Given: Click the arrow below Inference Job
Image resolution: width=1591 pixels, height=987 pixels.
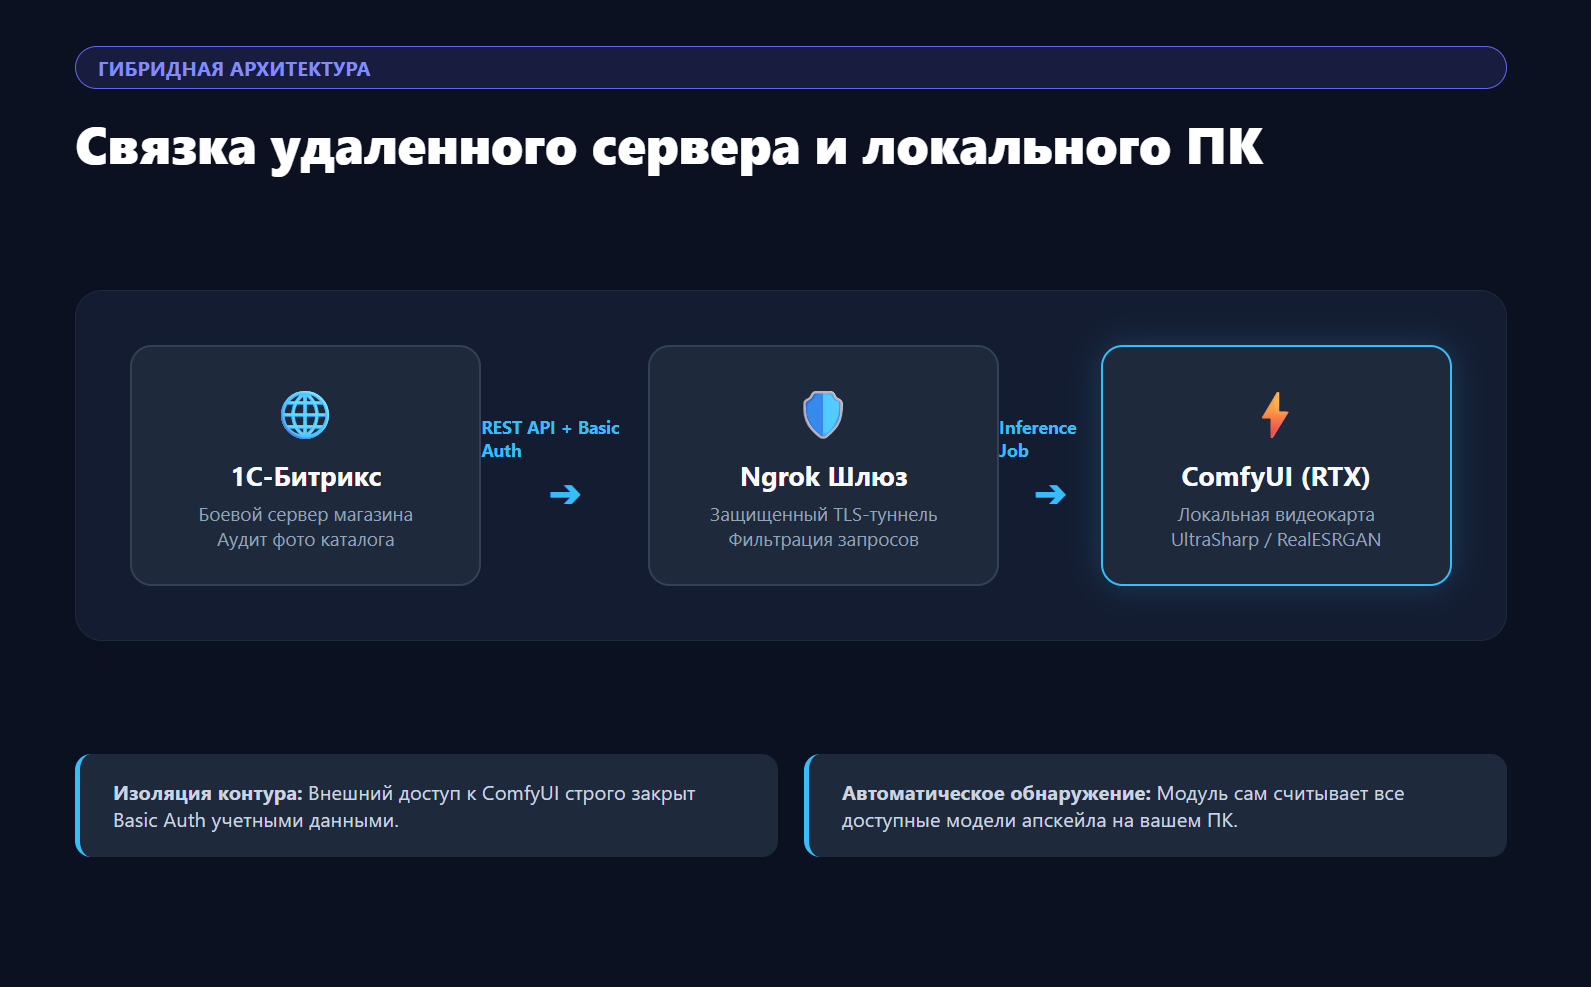Looking at the screenshot, I should click(1050, 494).
